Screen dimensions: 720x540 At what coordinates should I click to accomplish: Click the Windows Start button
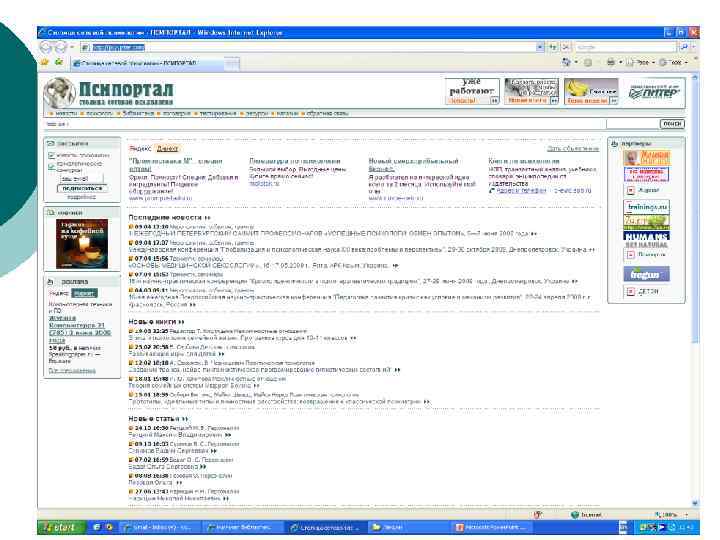61,528
